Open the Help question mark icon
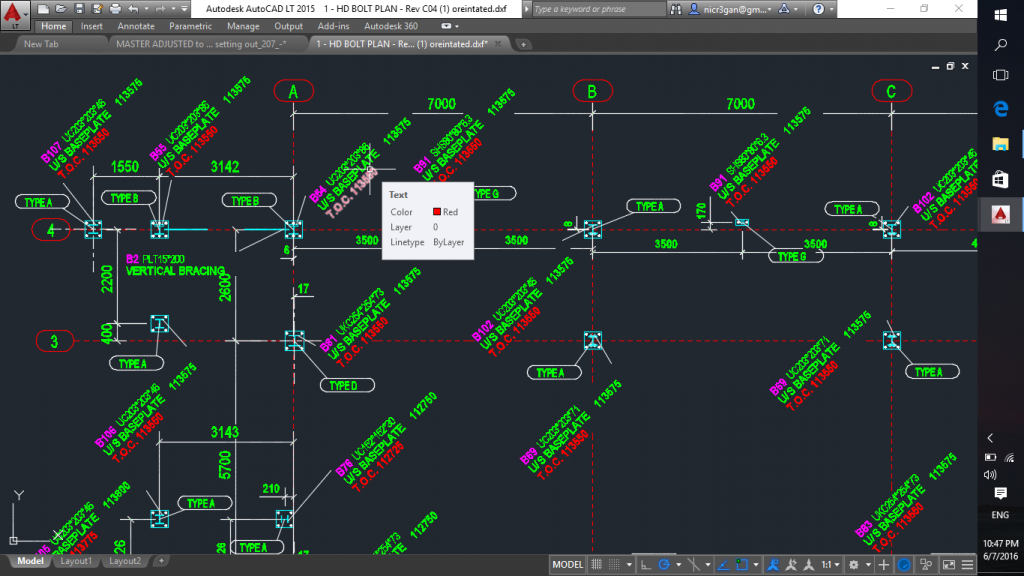Viewport: 1024px width, 576px height. point(816,9)
